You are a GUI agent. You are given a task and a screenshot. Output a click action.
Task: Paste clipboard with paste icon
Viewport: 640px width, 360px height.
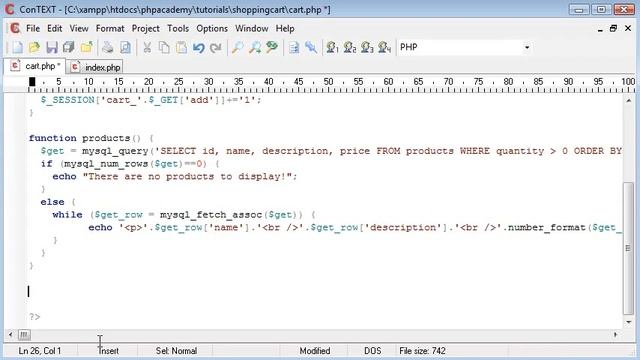(x=181, y=47)
